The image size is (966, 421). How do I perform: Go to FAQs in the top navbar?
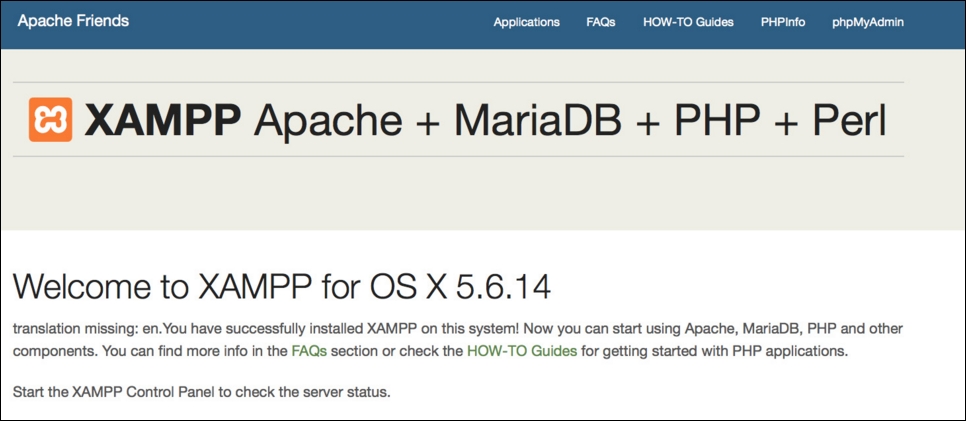tap(601, 22)
